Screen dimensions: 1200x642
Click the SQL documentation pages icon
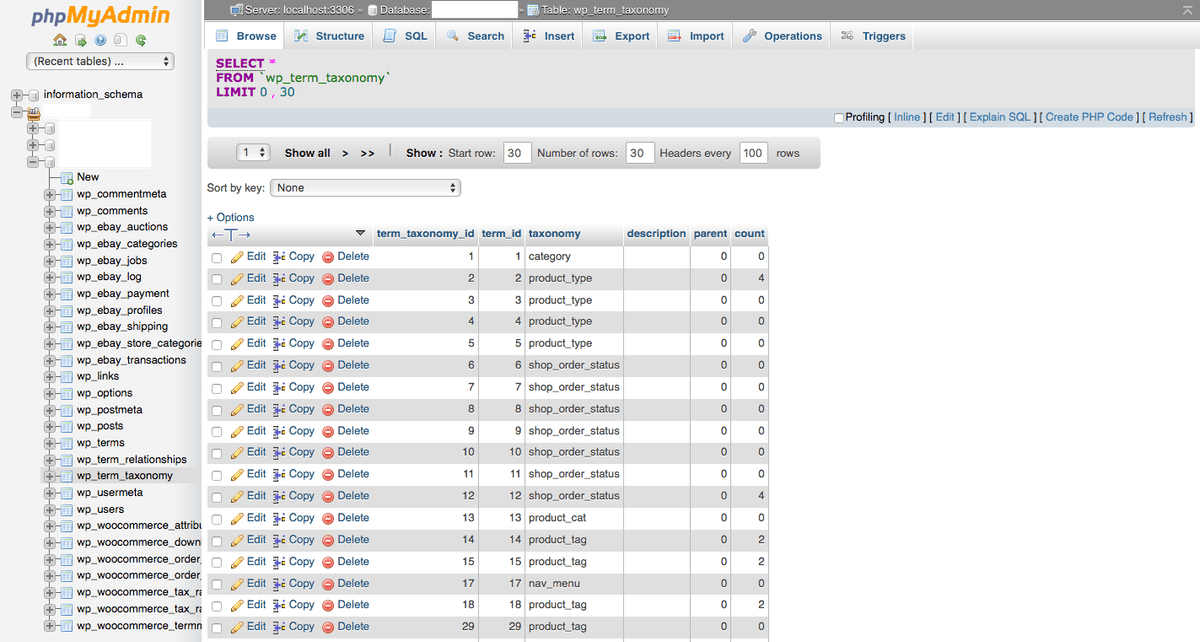[119, 40]
